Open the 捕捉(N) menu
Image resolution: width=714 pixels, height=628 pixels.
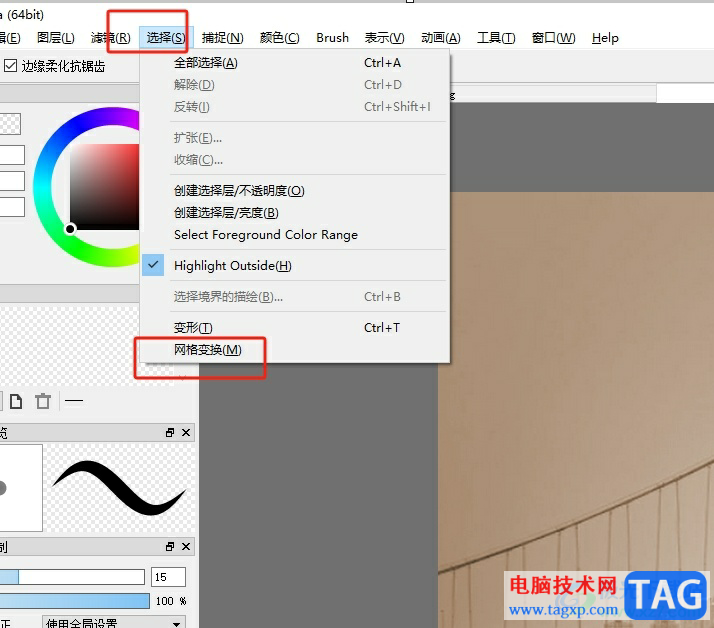click(x=223, y=38)
